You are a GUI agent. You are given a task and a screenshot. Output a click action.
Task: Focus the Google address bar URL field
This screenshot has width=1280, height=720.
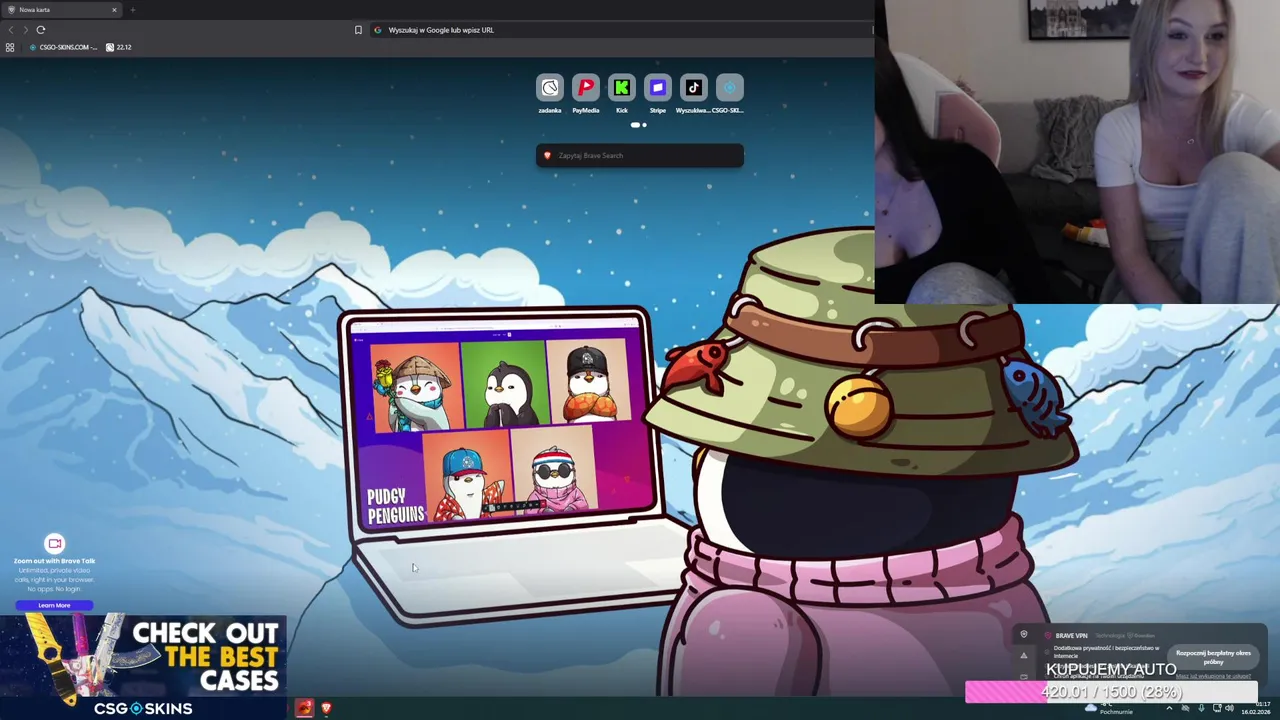pos(620,30)
